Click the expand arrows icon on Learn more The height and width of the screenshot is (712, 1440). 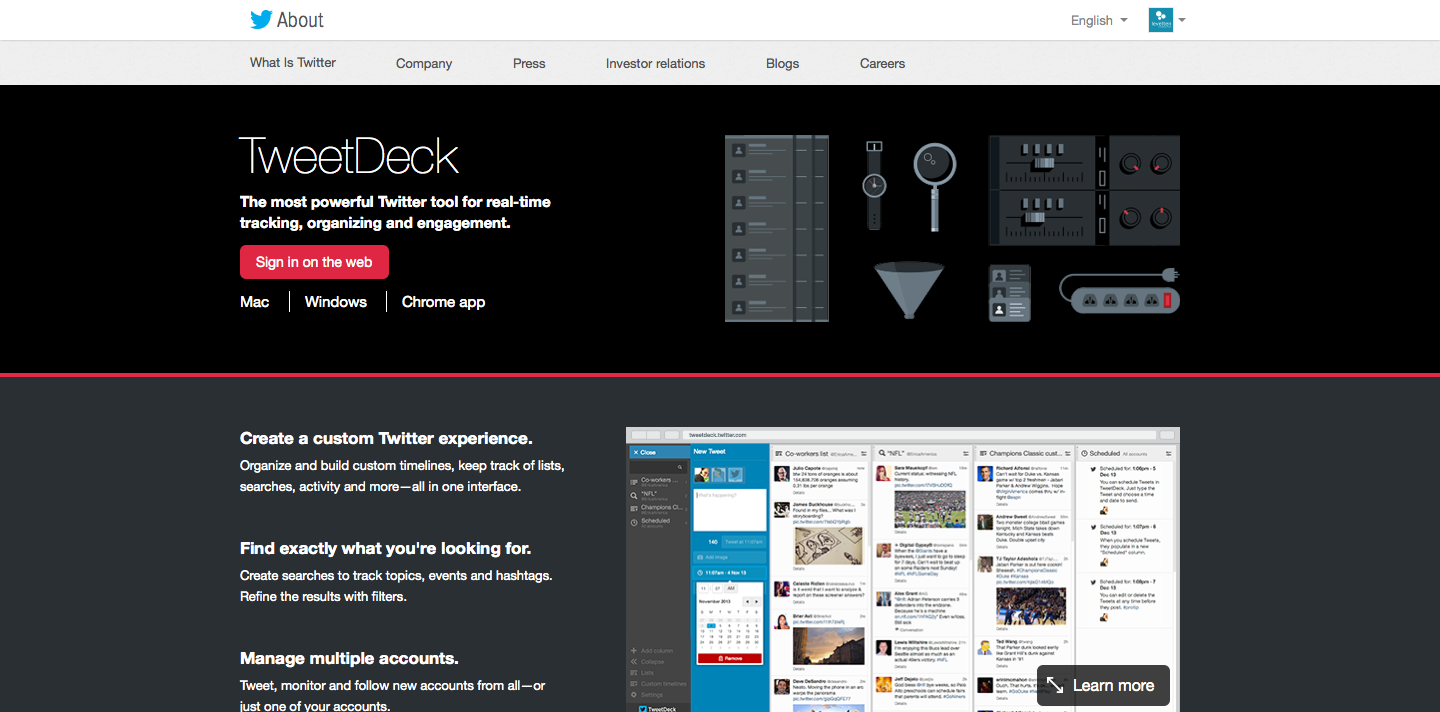coord(1055,686)
